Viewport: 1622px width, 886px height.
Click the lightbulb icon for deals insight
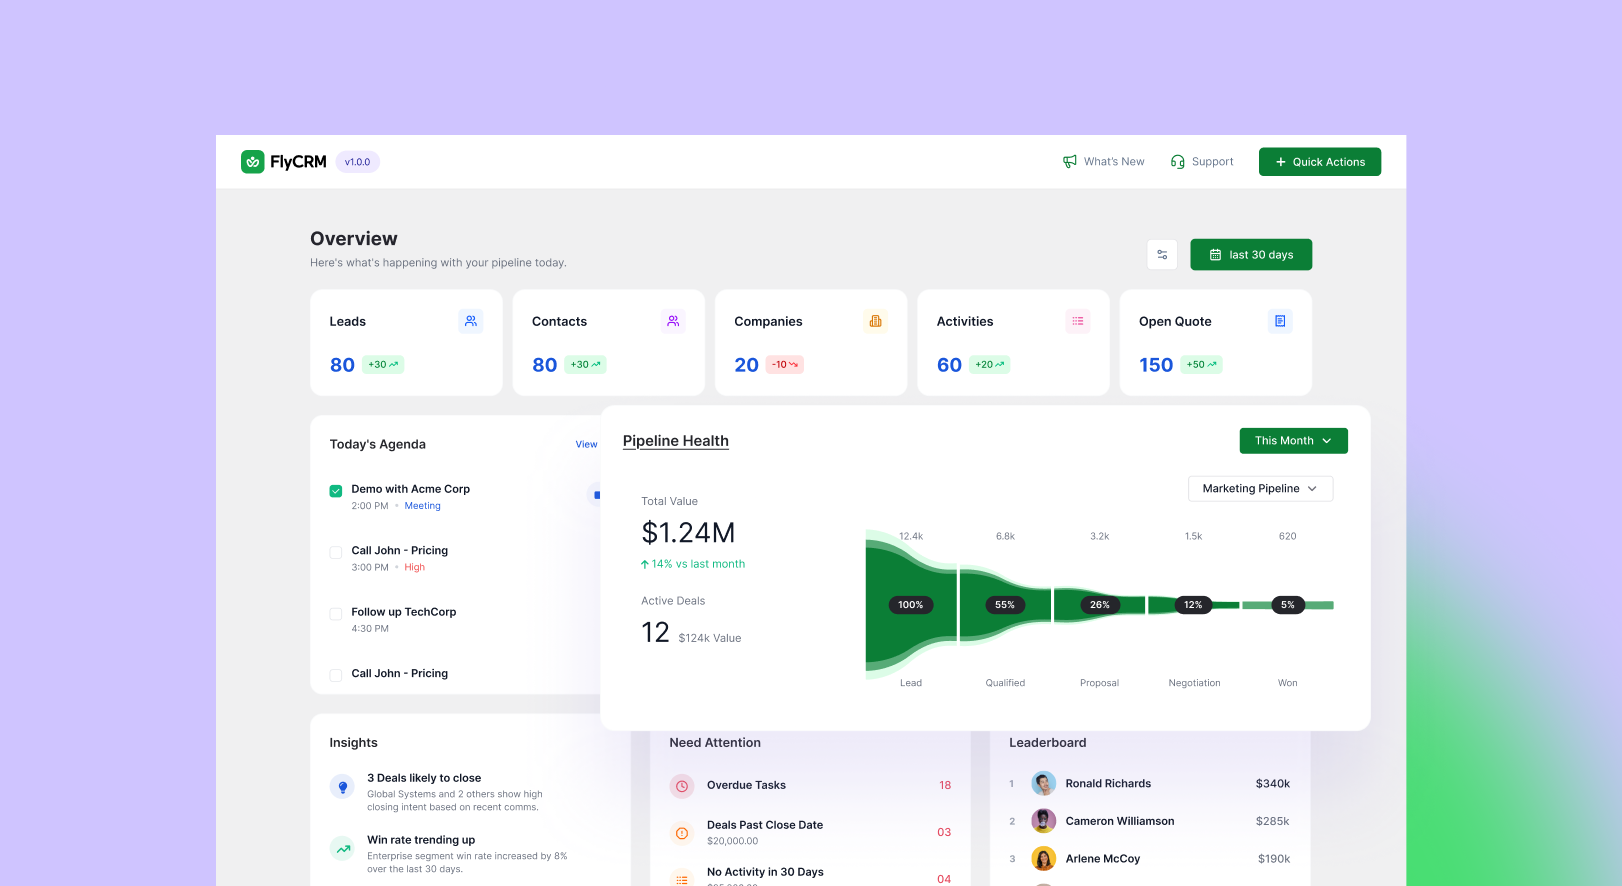[343, 787]
